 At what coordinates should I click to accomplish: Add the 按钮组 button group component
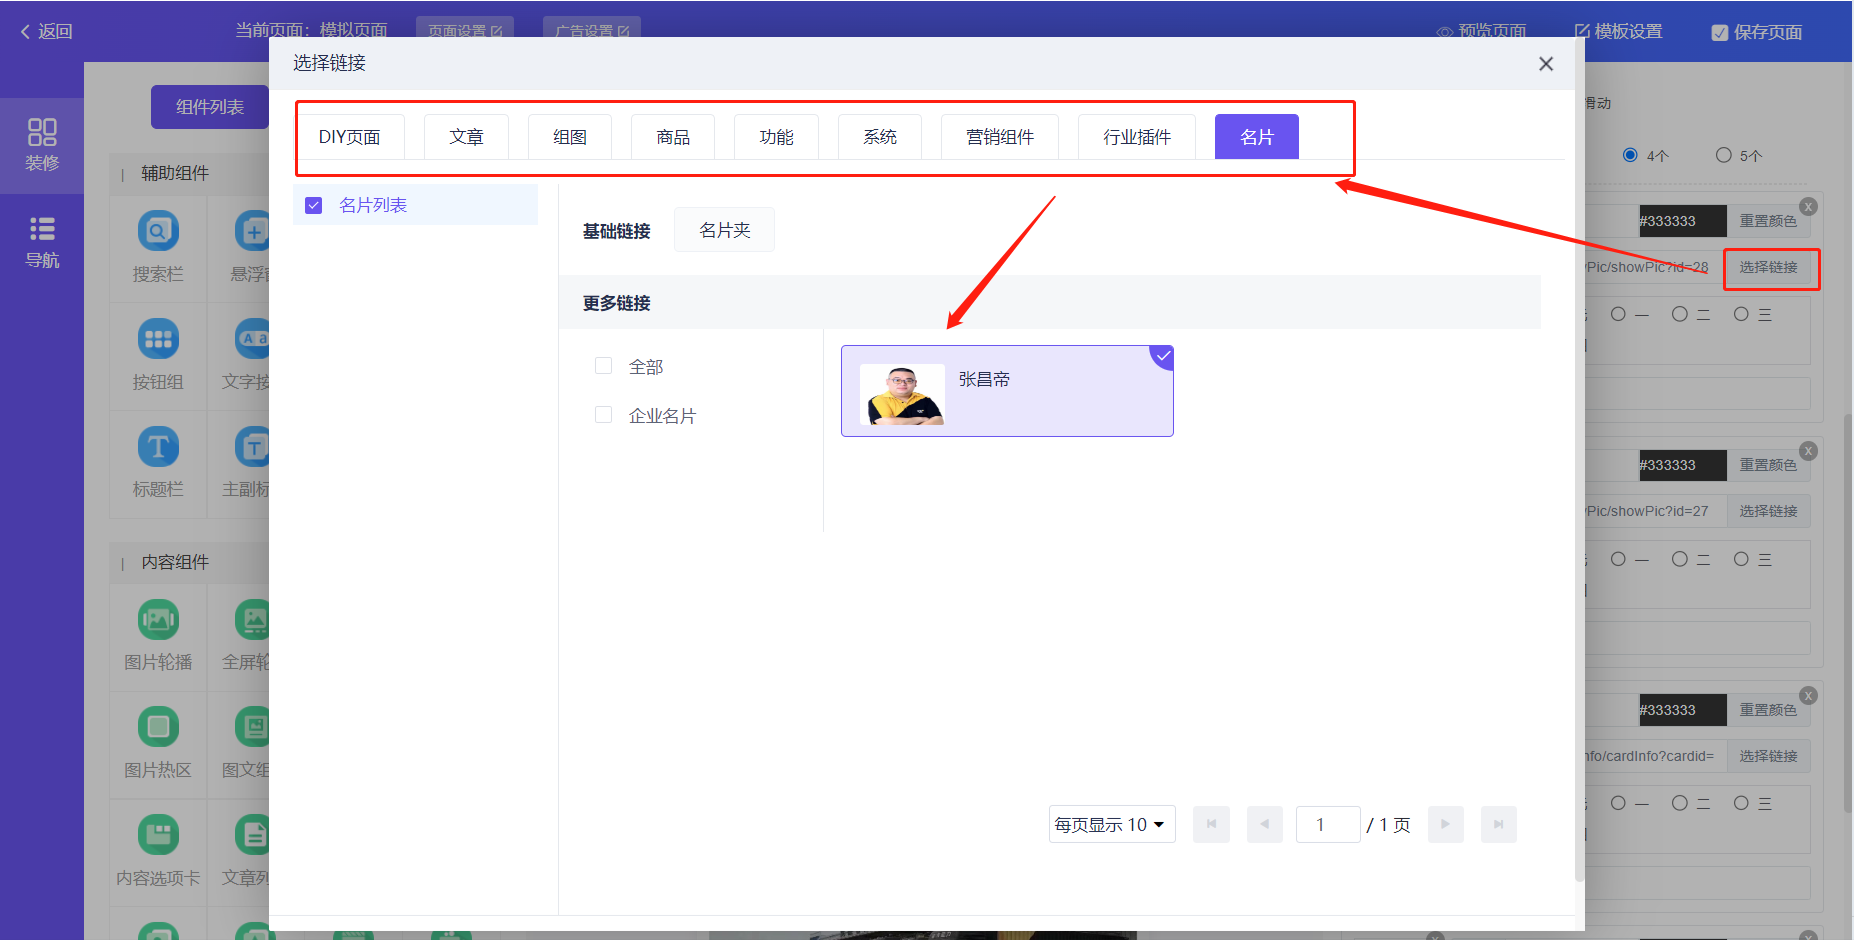point(158,340)
